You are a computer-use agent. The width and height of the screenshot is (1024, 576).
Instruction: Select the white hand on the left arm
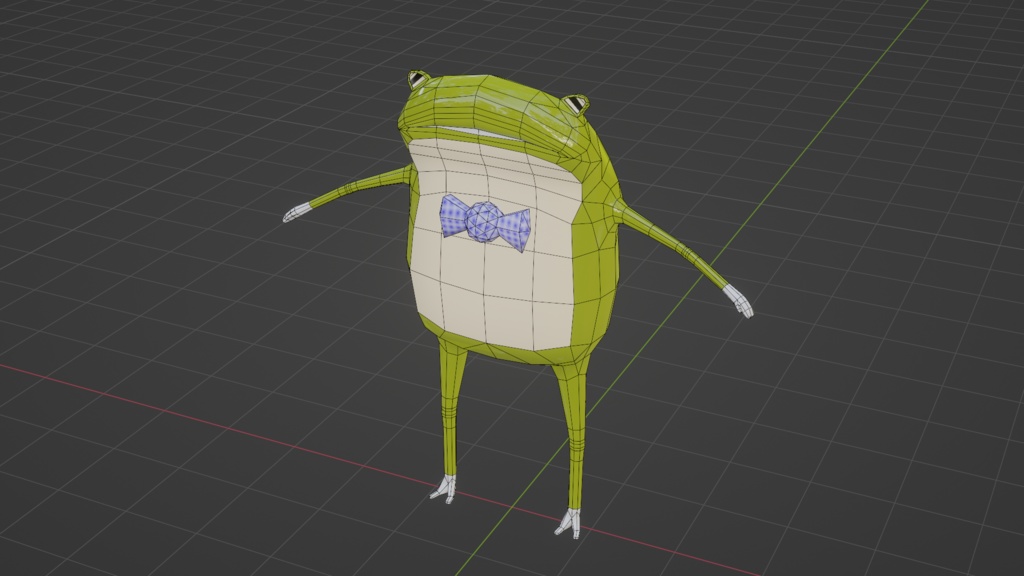(296, 213)
